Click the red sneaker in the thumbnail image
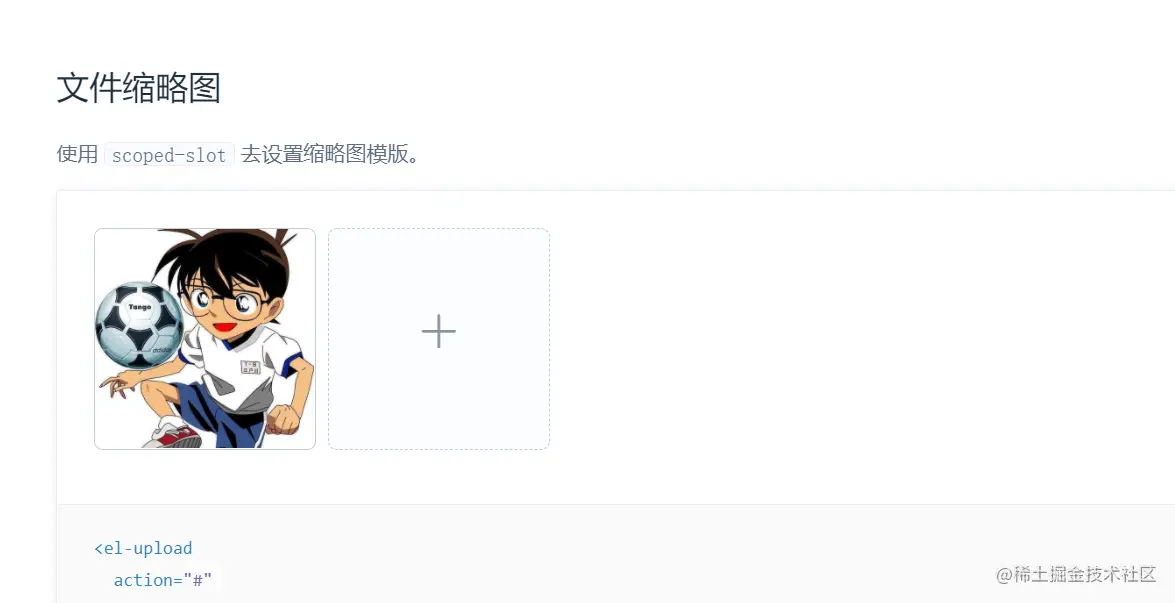 pos(174,433)
